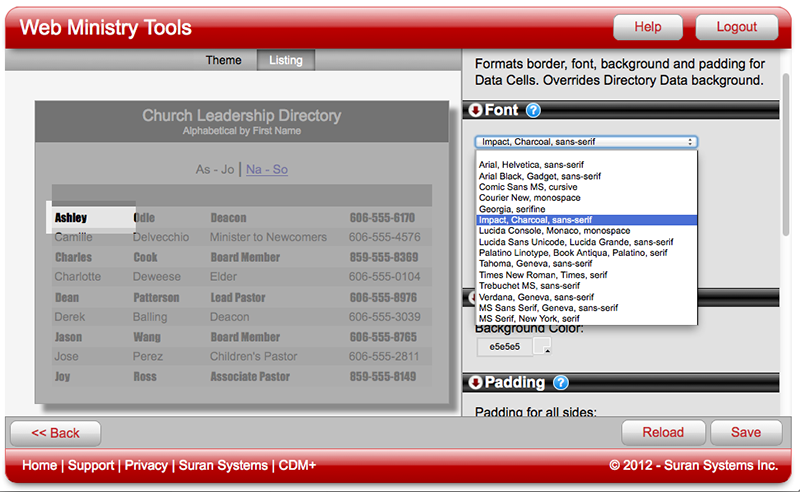Switch to the Theme tab

coord(223,60)
